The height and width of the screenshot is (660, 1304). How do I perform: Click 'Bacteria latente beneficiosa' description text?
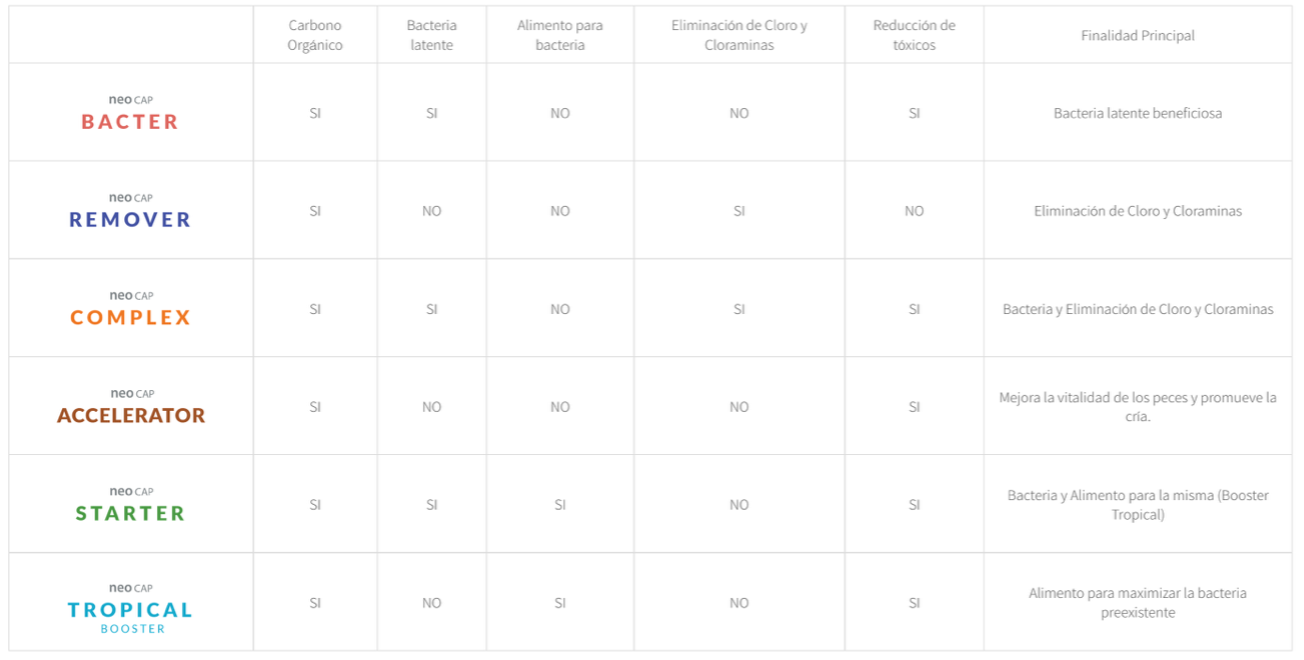tap(1137, 113)
